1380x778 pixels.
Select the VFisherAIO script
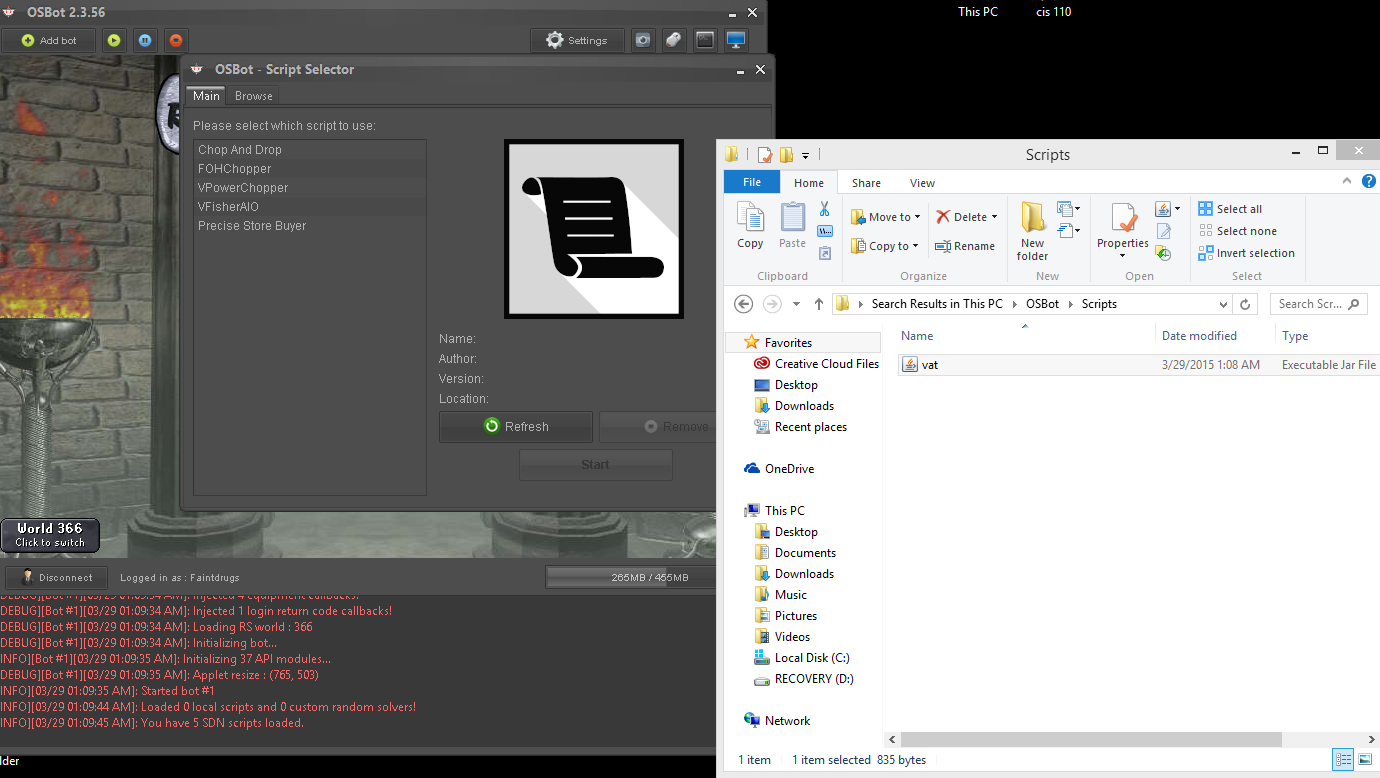[310, 207]
